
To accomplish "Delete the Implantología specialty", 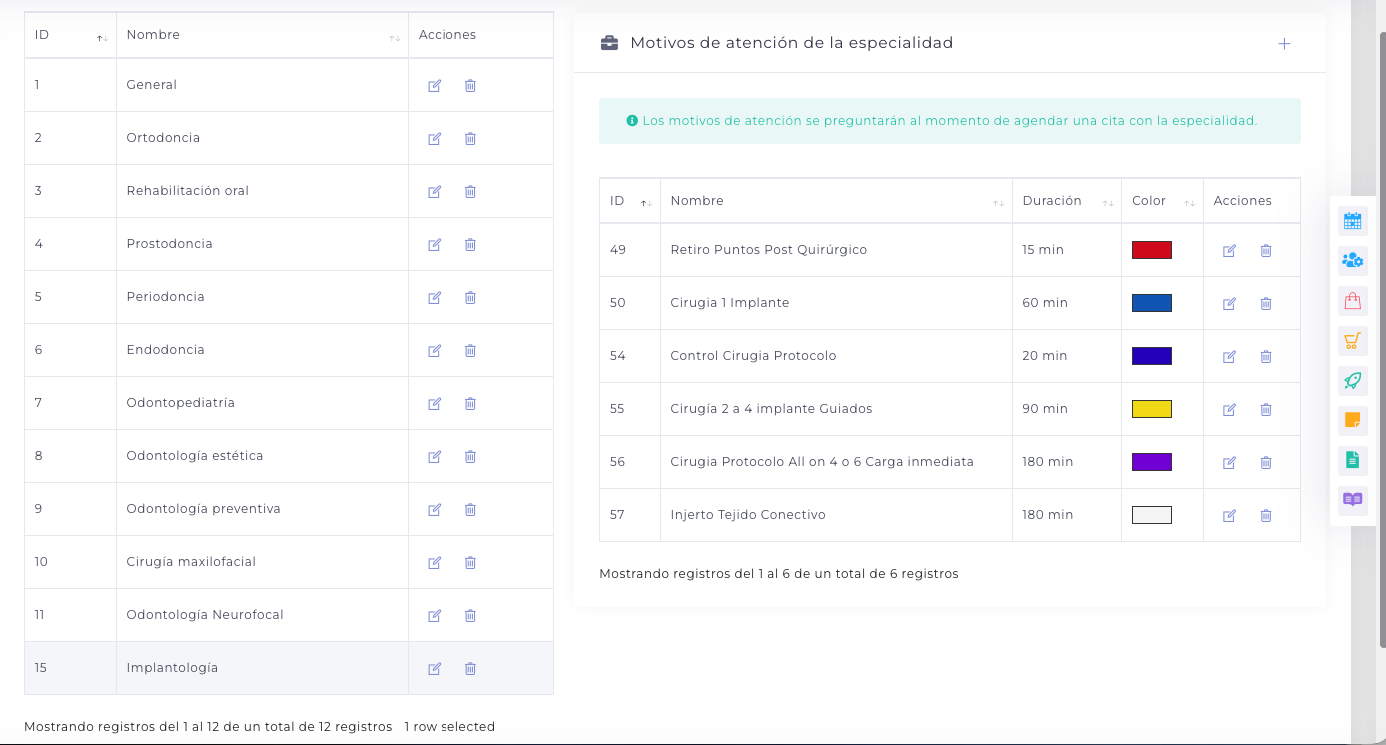I will [470, 669].
